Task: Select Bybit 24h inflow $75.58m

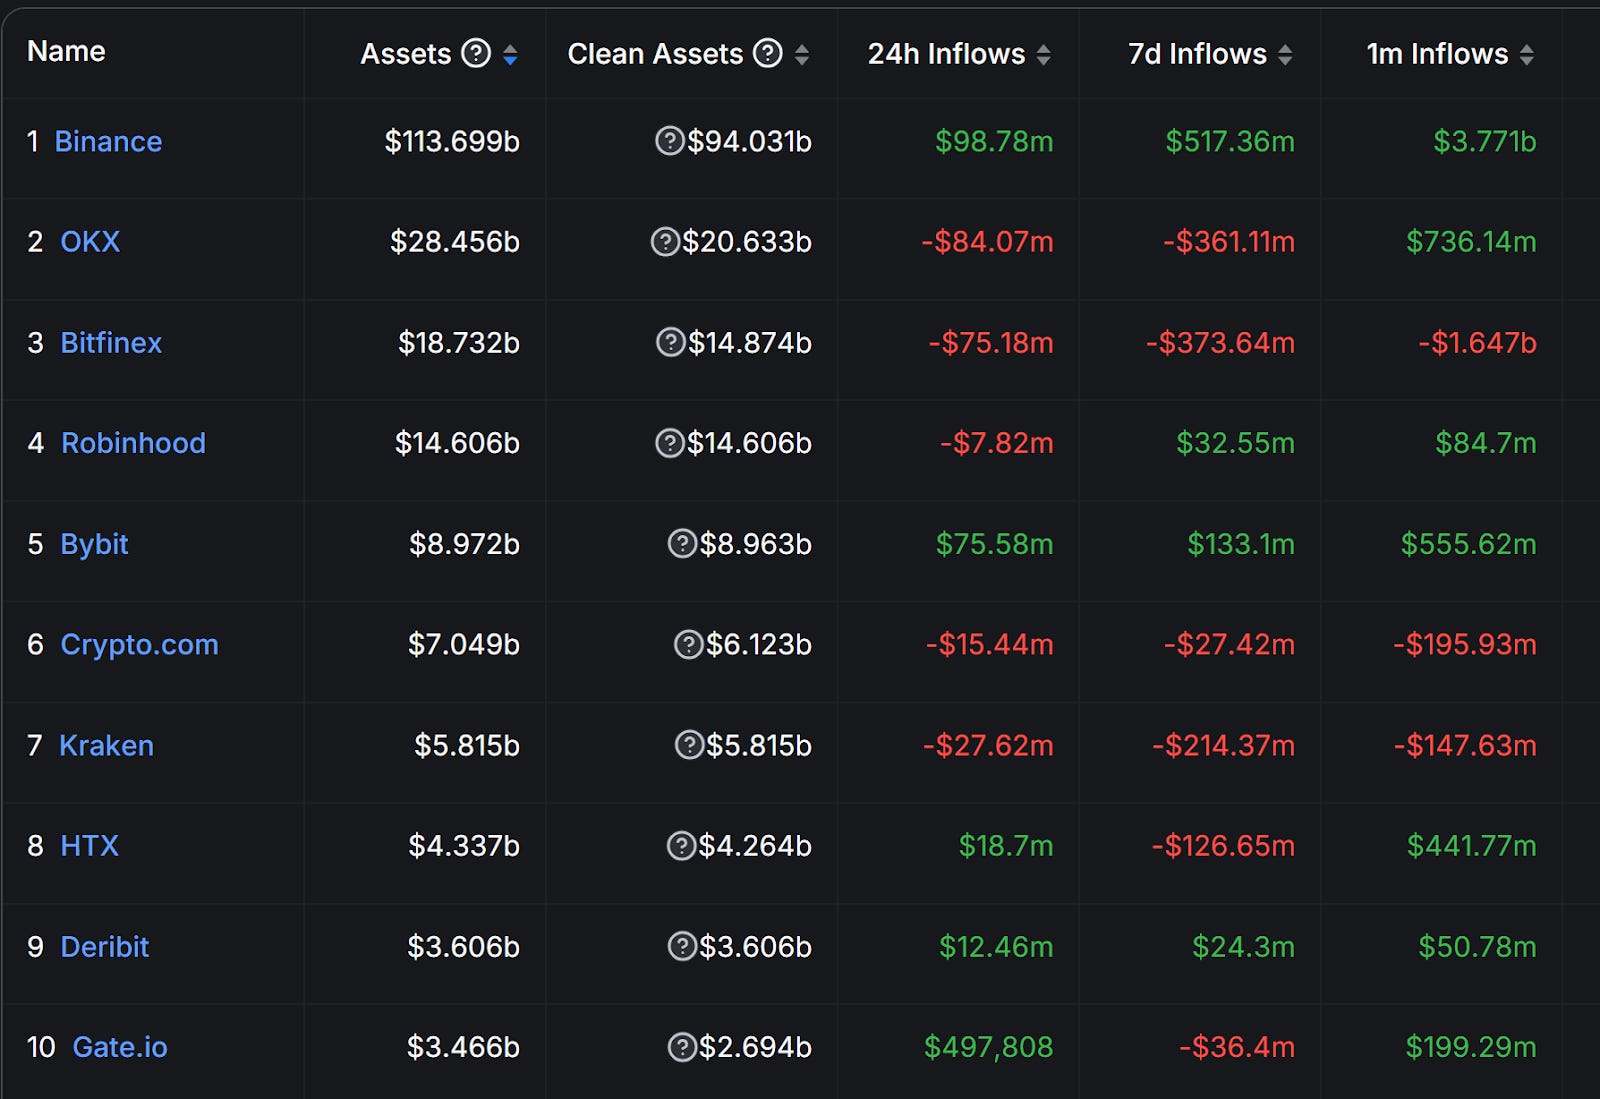Action: (x=994, y=543)
